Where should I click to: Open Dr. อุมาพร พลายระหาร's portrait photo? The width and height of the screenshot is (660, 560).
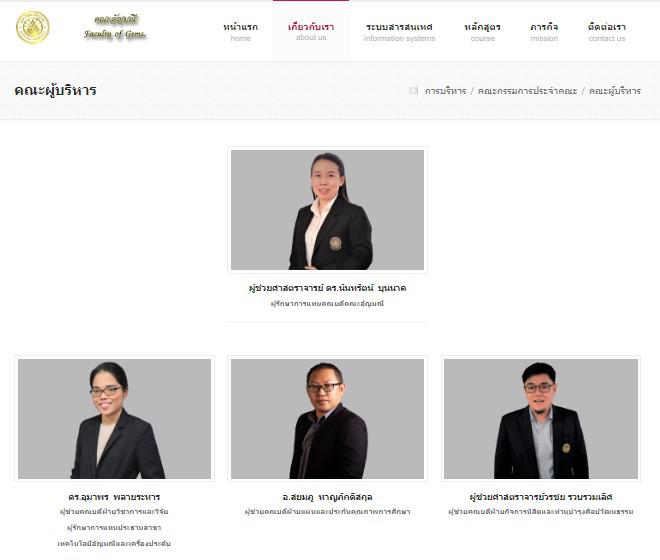tap(114, 419)
